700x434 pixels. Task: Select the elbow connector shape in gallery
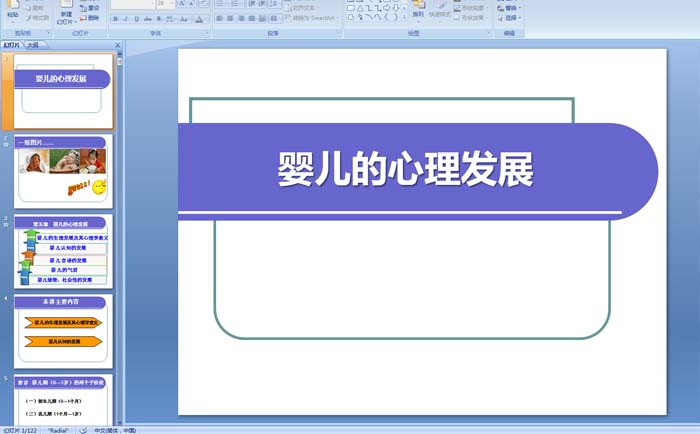click(369, 8)
